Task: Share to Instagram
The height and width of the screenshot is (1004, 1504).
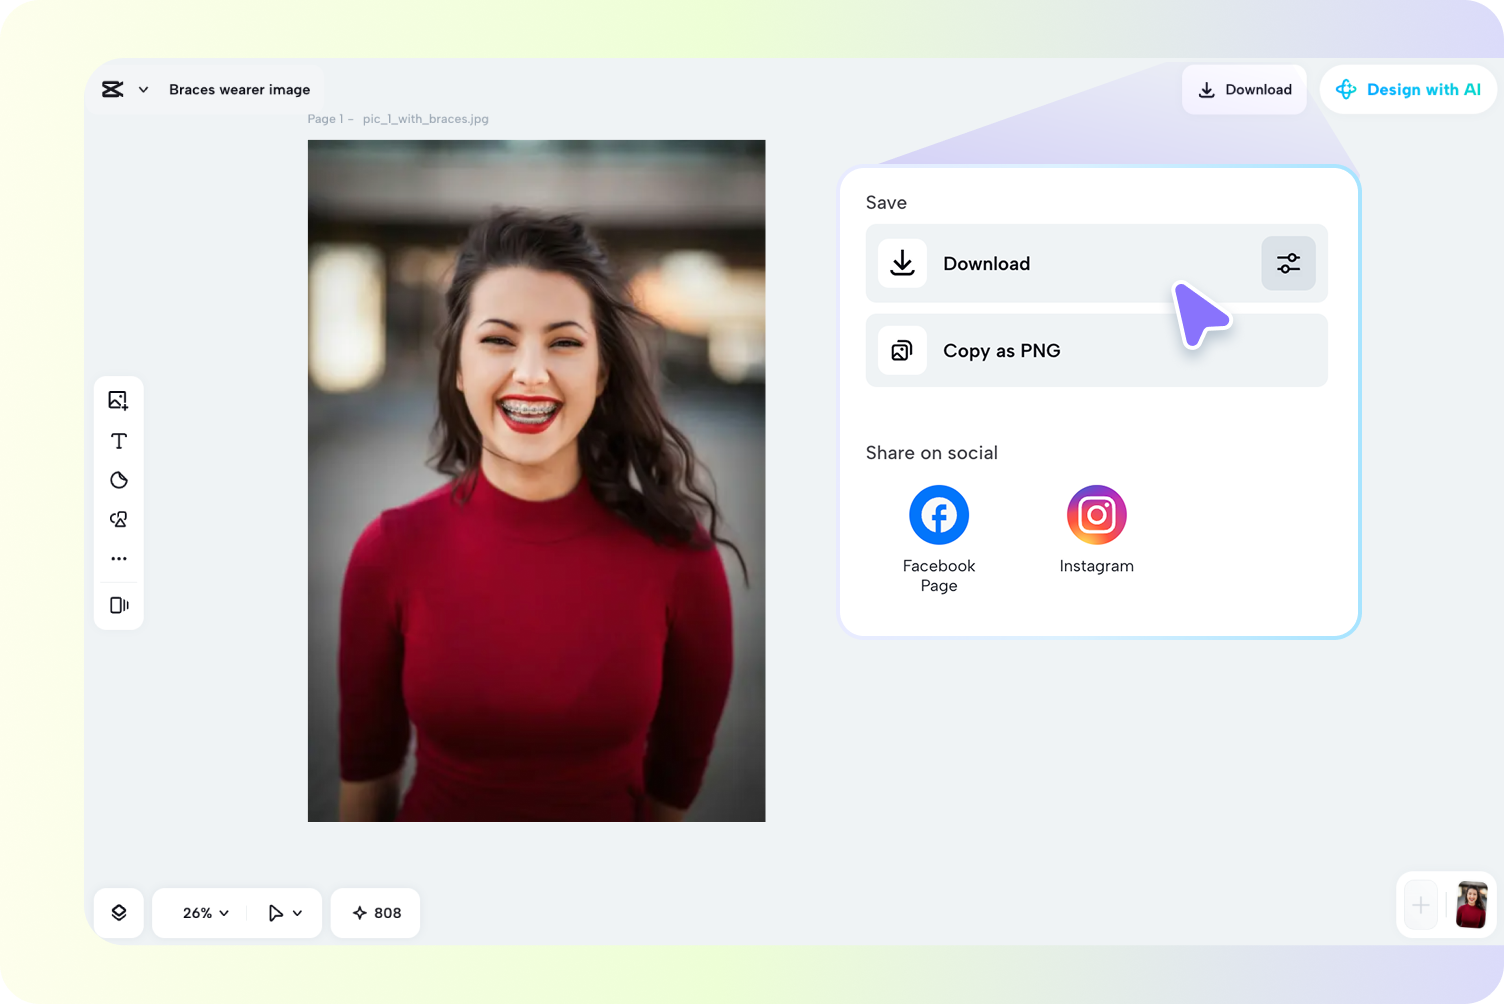Action: pos(1097,530)
